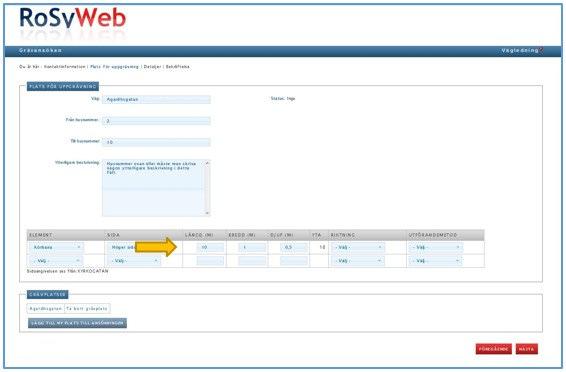Click the Djup field with value 0.5

point(294,248)
